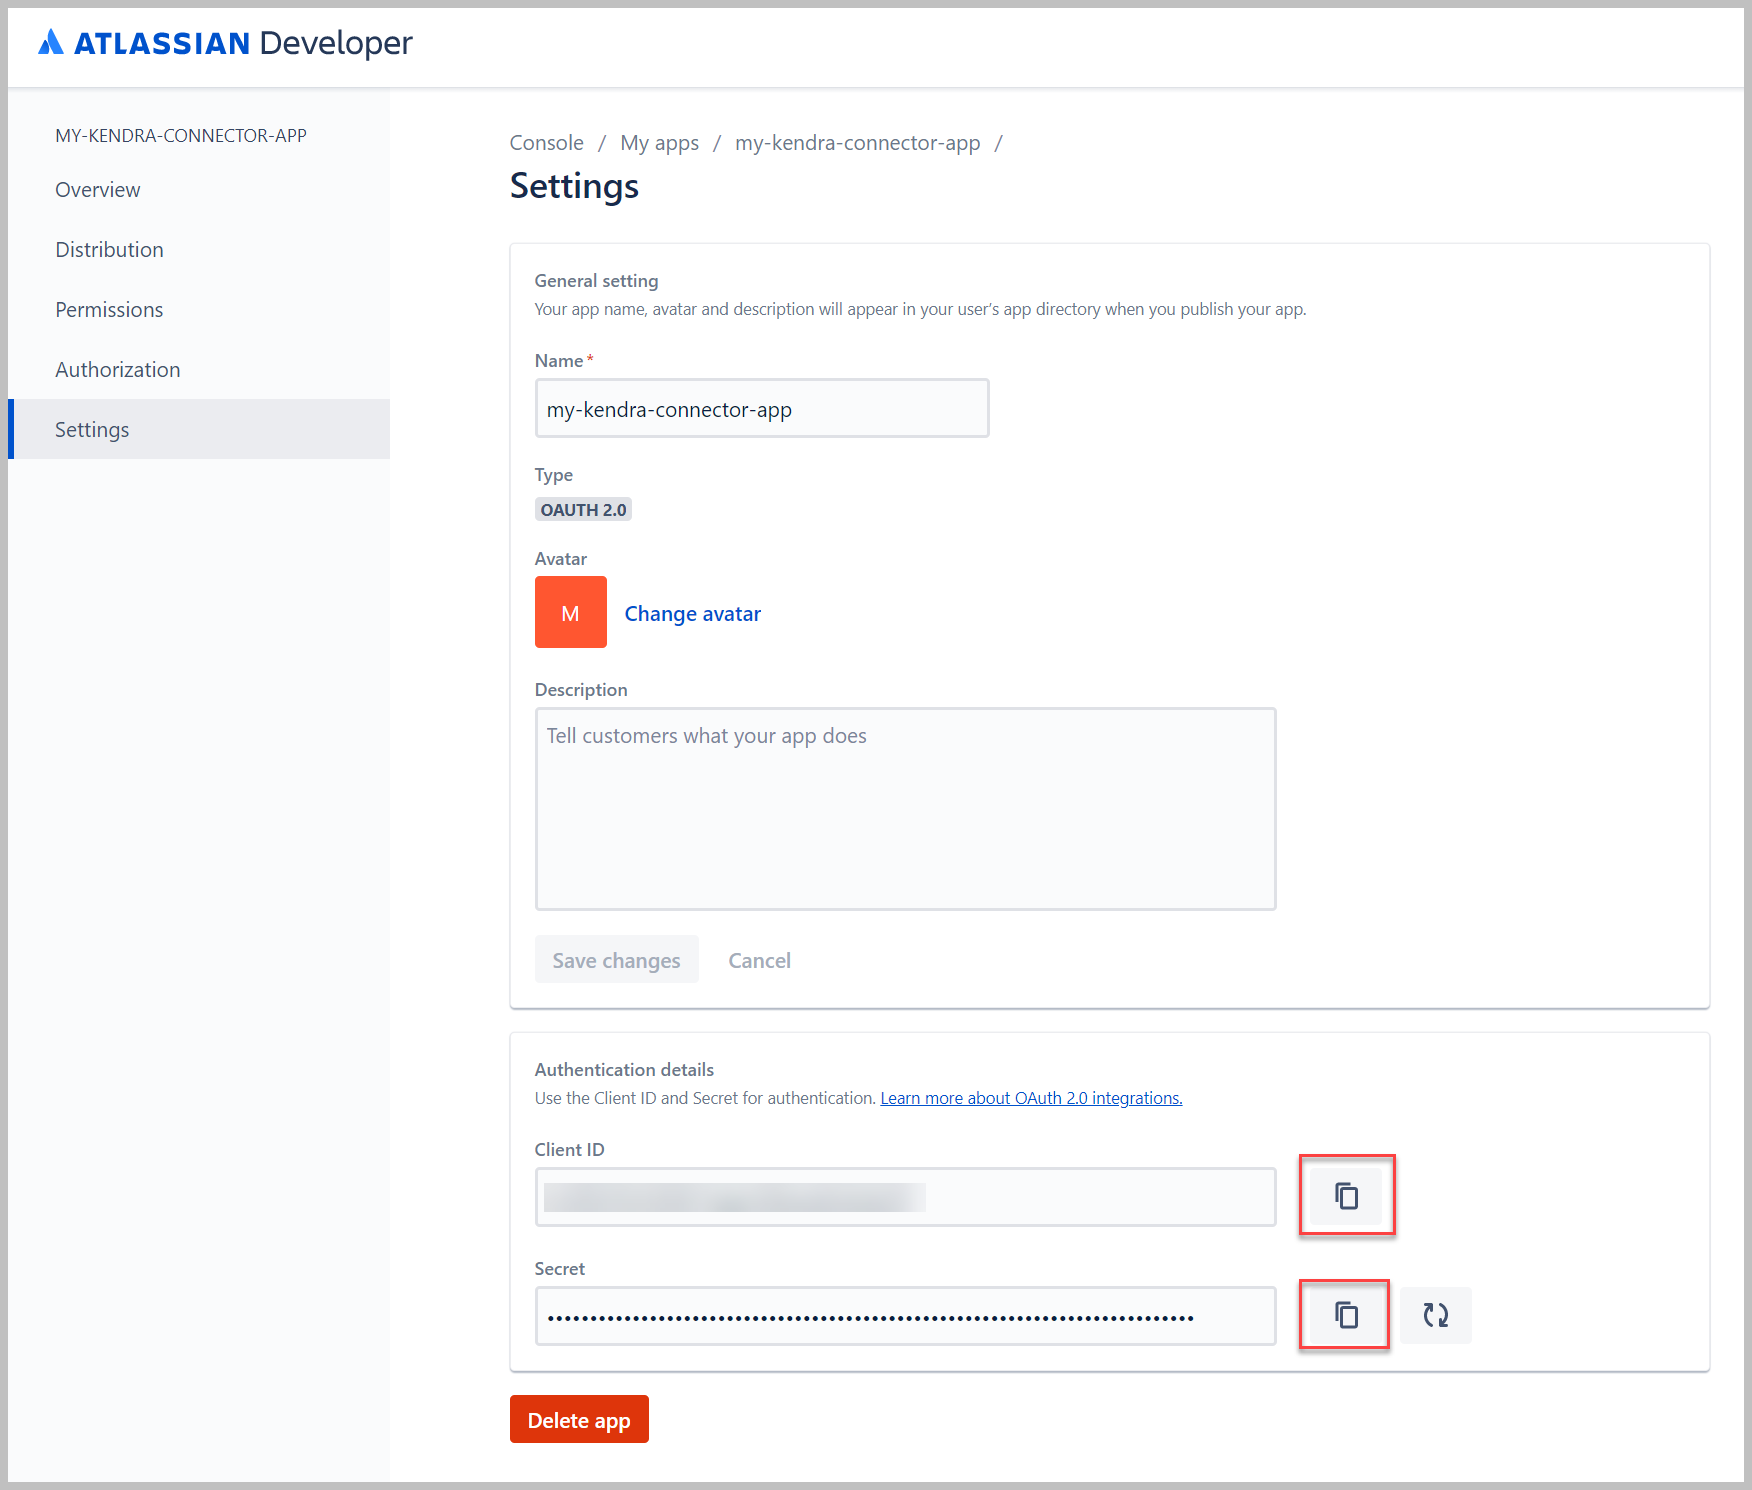Open the Overview sidebar section
This screenshot has height=1490, width=1752.
97,189
